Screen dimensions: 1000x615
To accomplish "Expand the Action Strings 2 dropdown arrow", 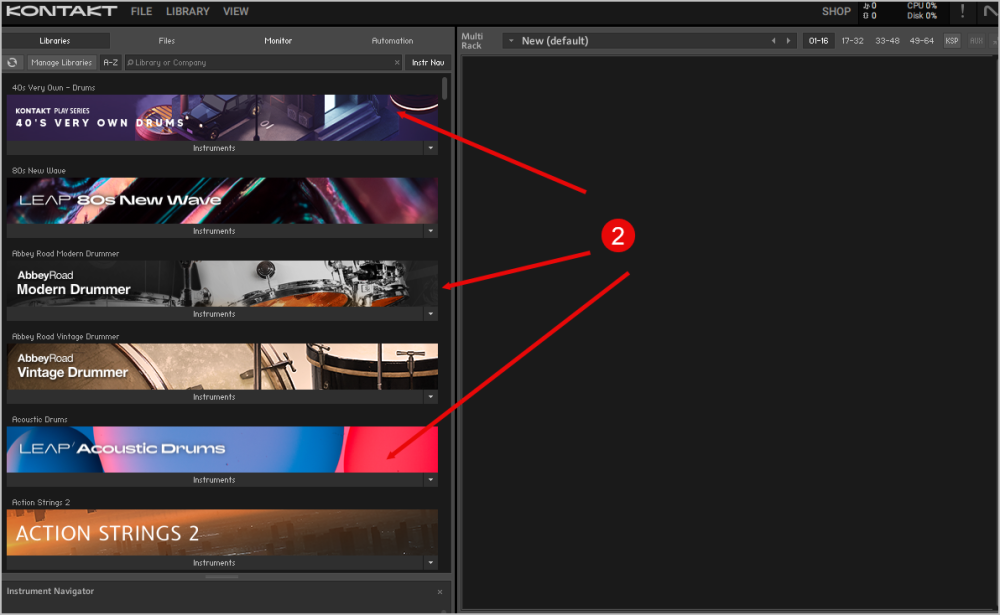I will point(431,563).
